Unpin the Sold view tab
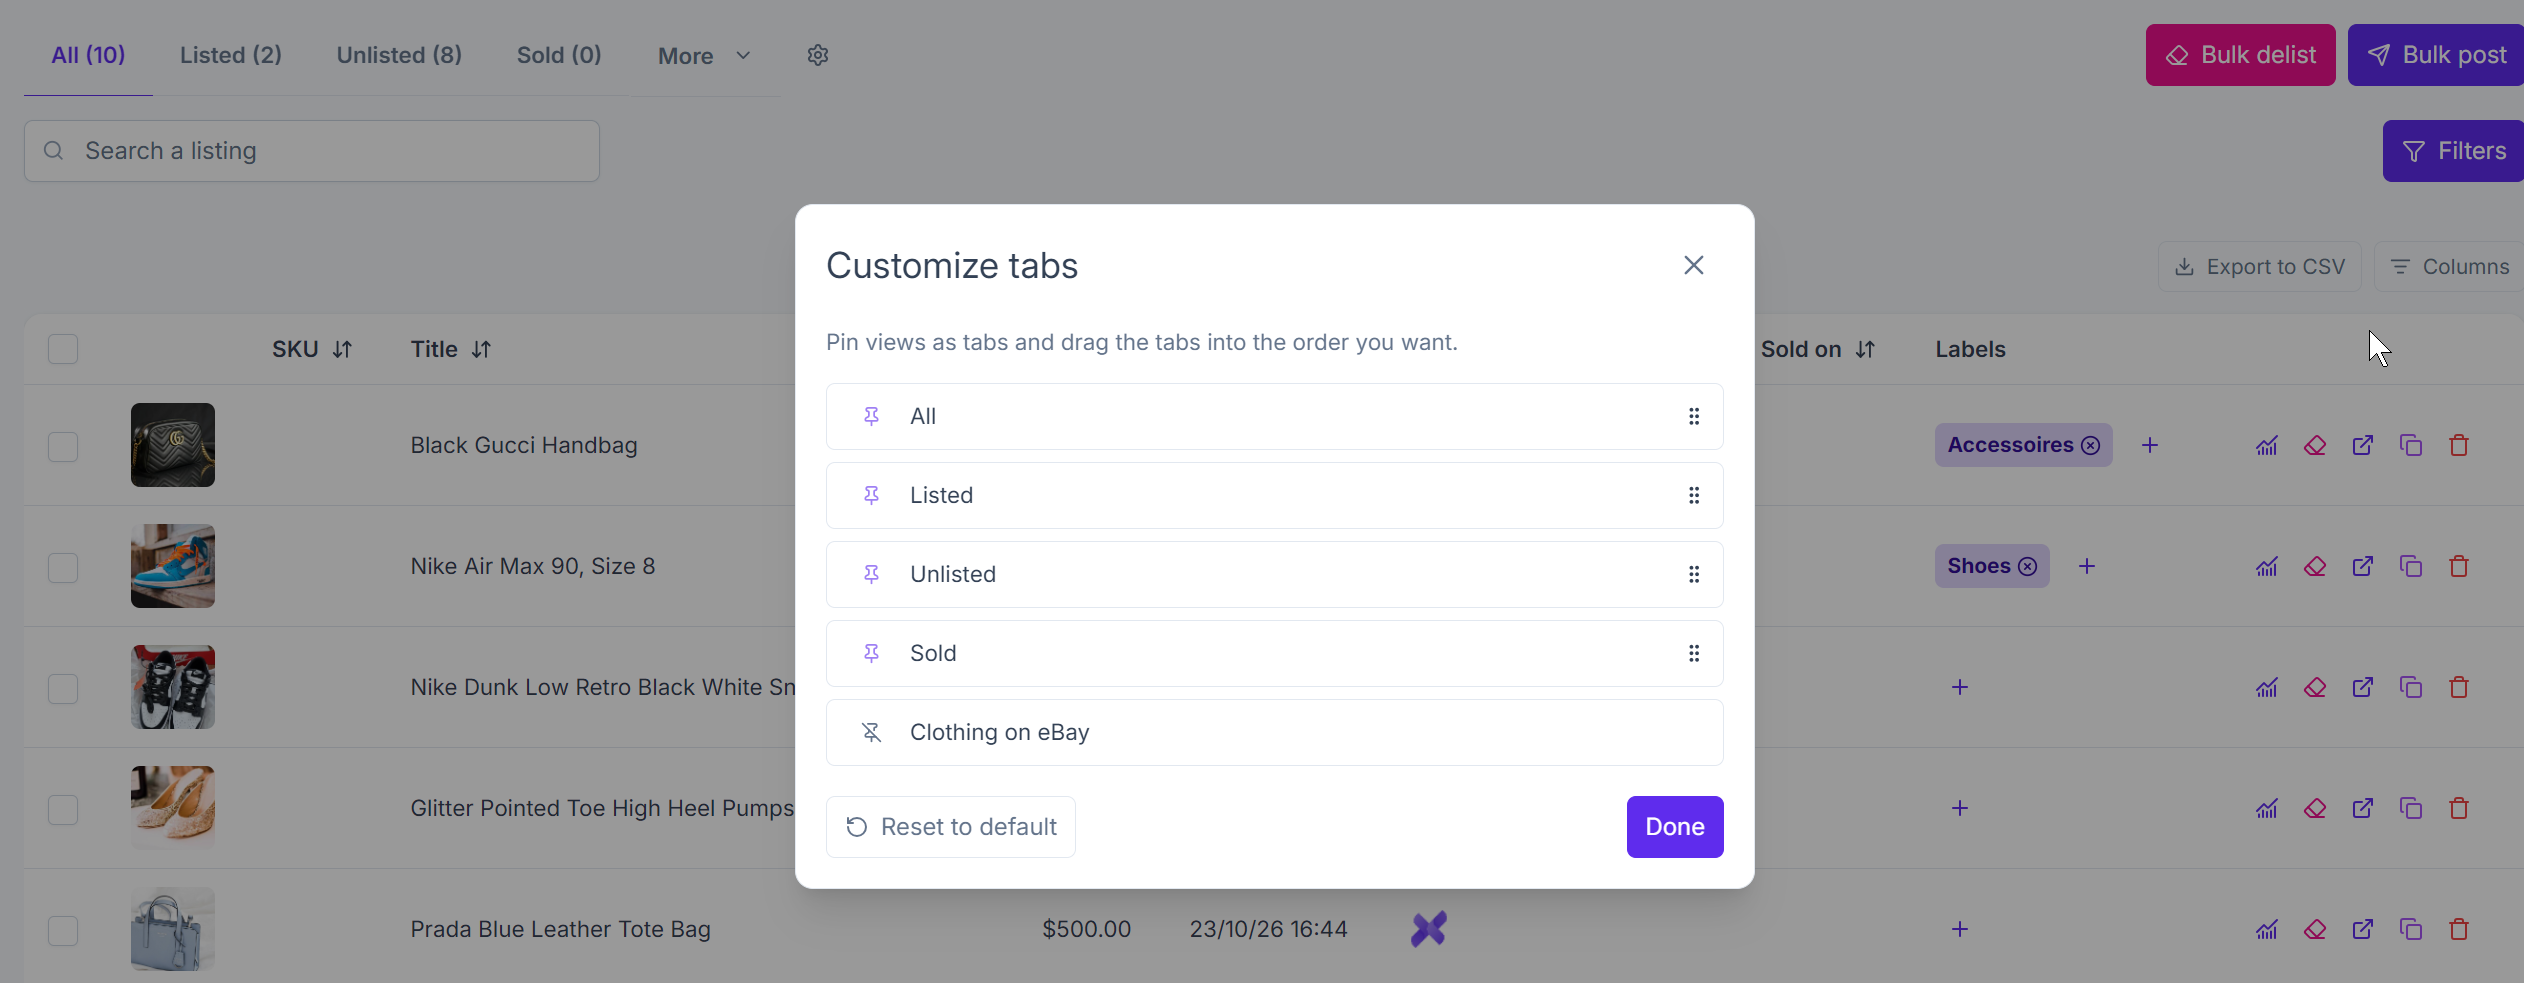This screenshot has height=983, width=2524. [x=871, y=653]
